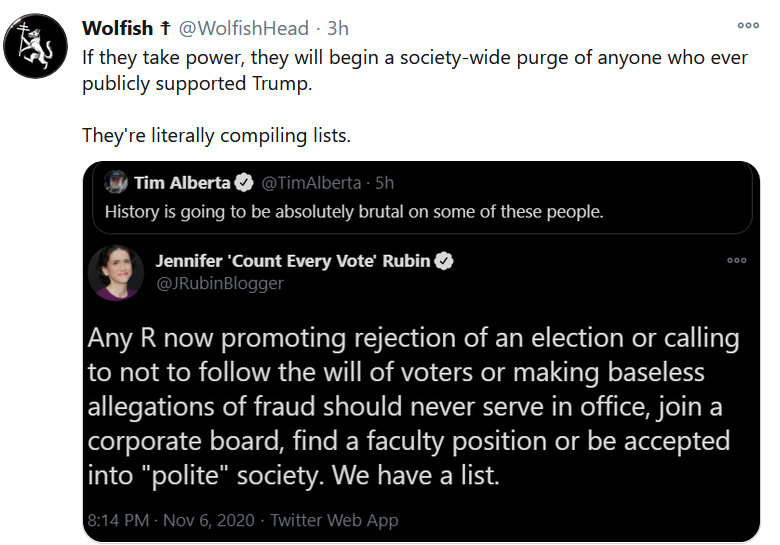The width and height of the screenshot is (780, 545).
Task: Click Tim Alberta's small profile avatar
Action: tap(116, 183)
